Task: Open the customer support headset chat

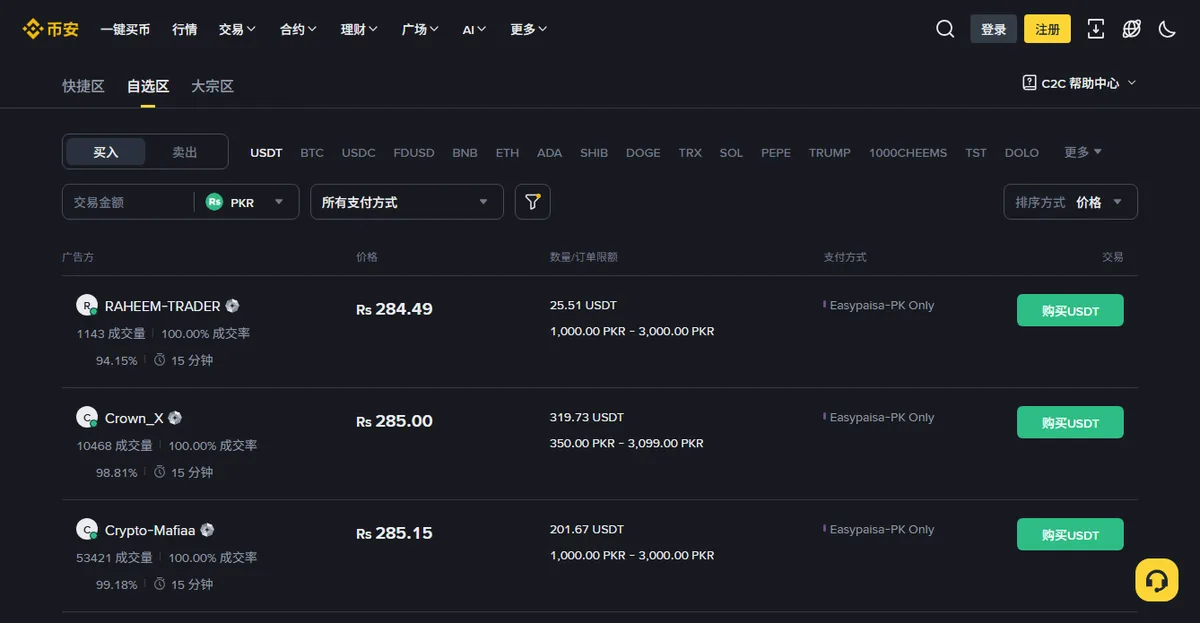Action: pos(1157,580)
